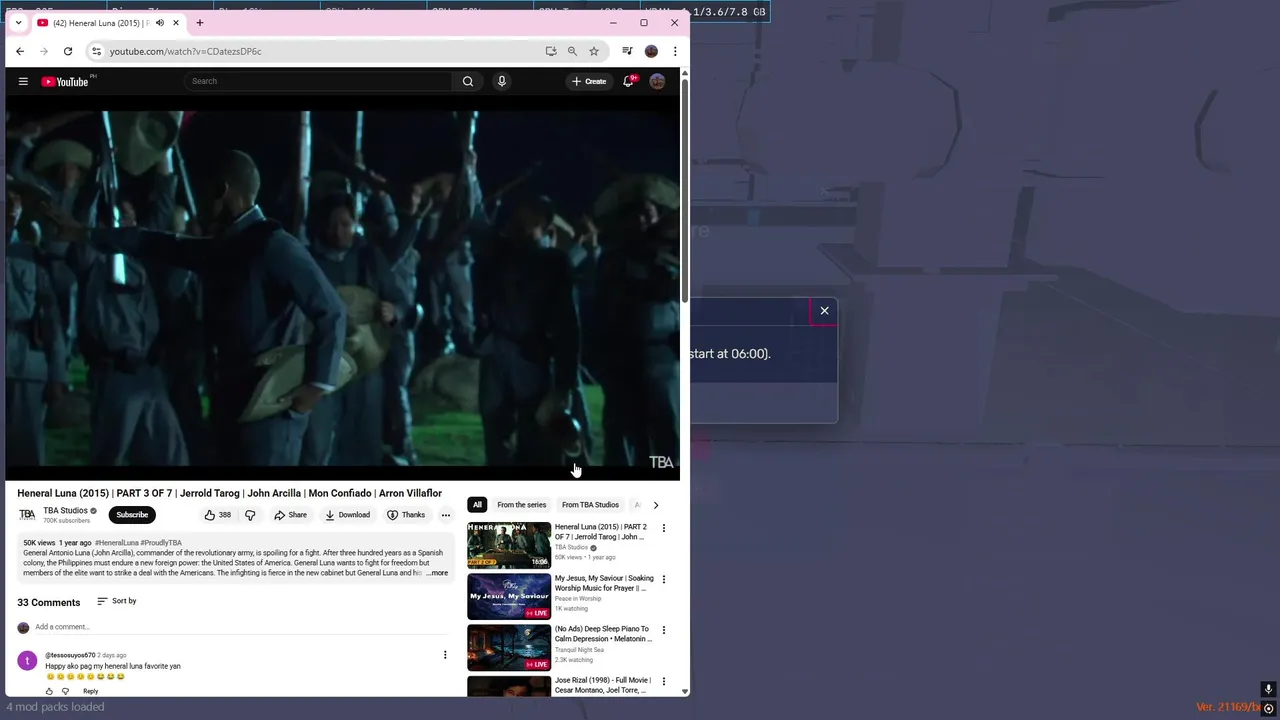Open Chrome three-dot menu
The image size is (1280, 720).
coord(675,51)
